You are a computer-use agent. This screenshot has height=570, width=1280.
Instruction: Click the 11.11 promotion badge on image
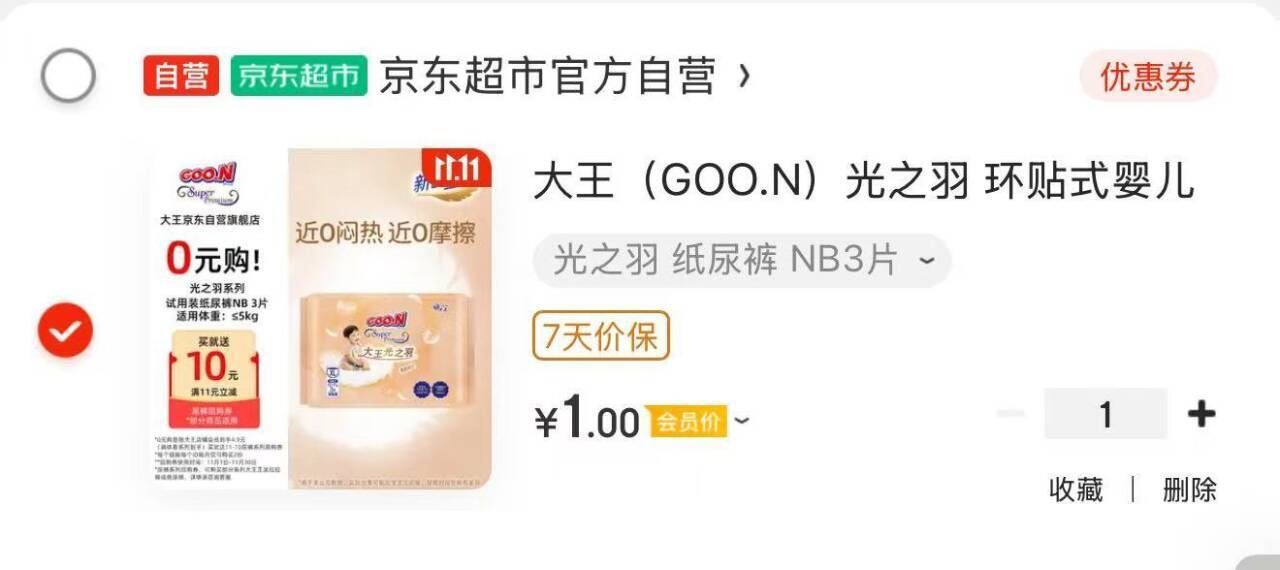(457, 167)
